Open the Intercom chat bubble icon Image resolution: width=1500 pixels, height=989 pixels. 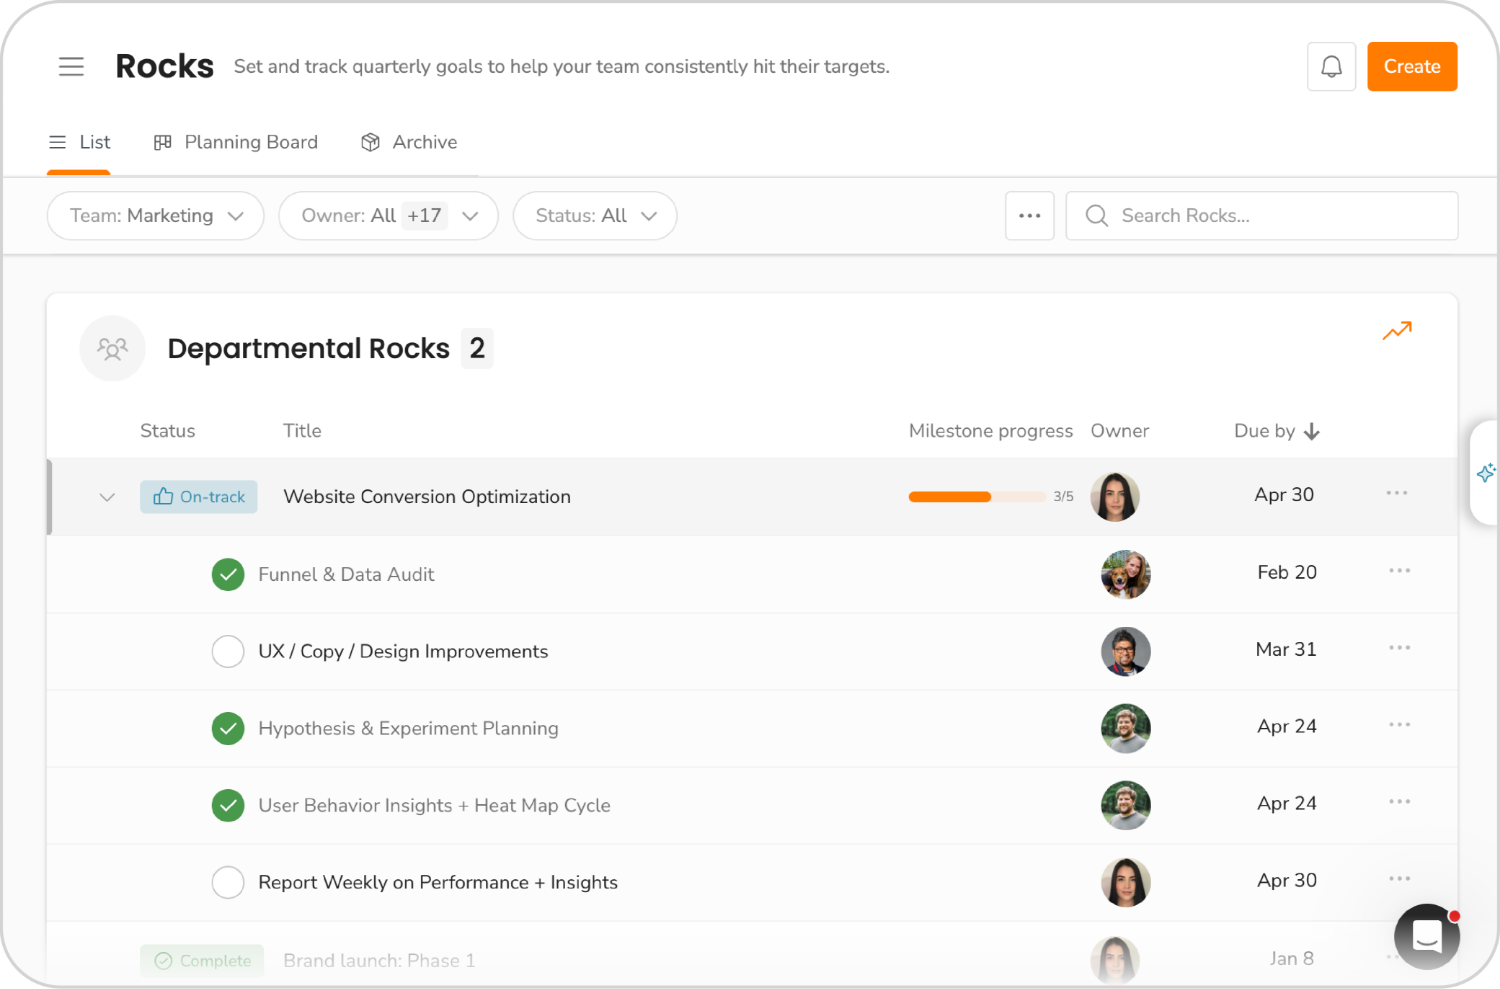tap(1427, 936)
